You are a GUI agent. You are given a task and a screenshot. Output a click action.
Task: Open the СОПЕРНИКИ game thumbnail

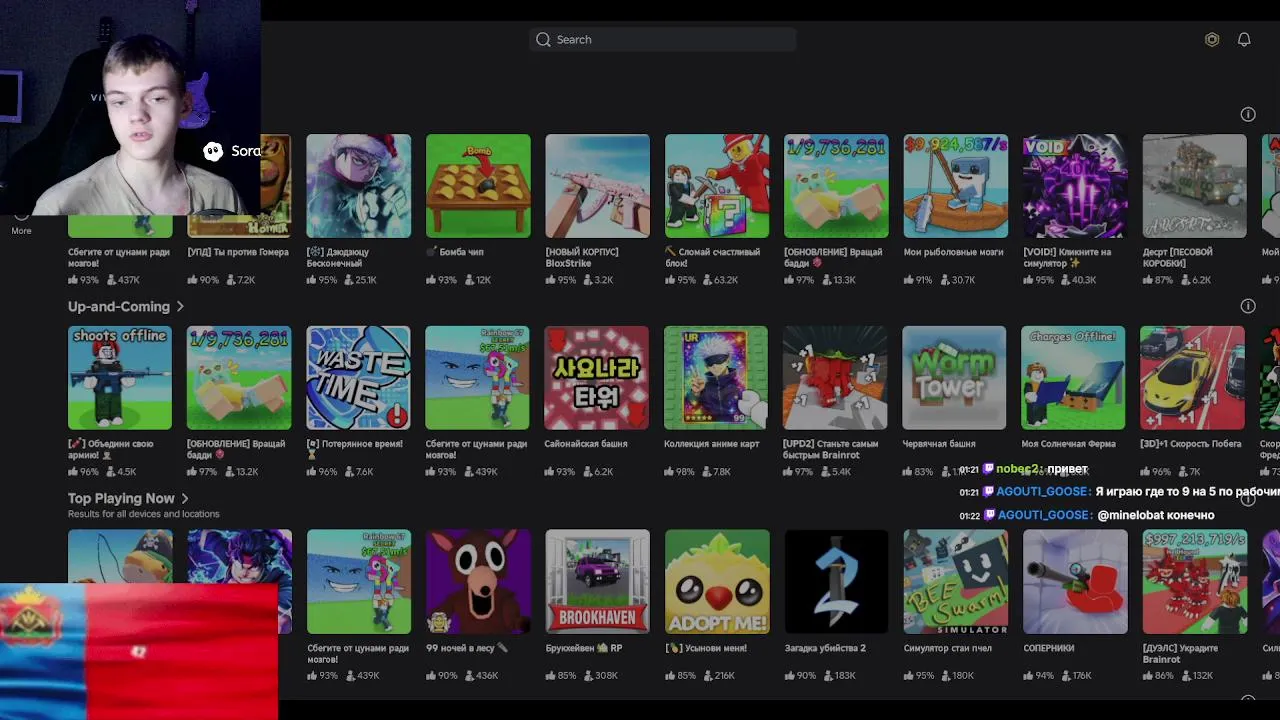1075,582
